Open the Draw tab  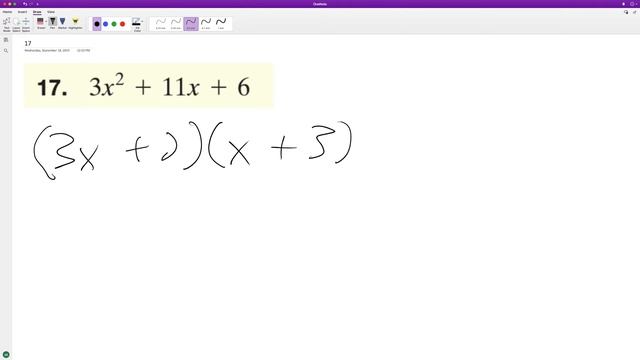(37, 12)
